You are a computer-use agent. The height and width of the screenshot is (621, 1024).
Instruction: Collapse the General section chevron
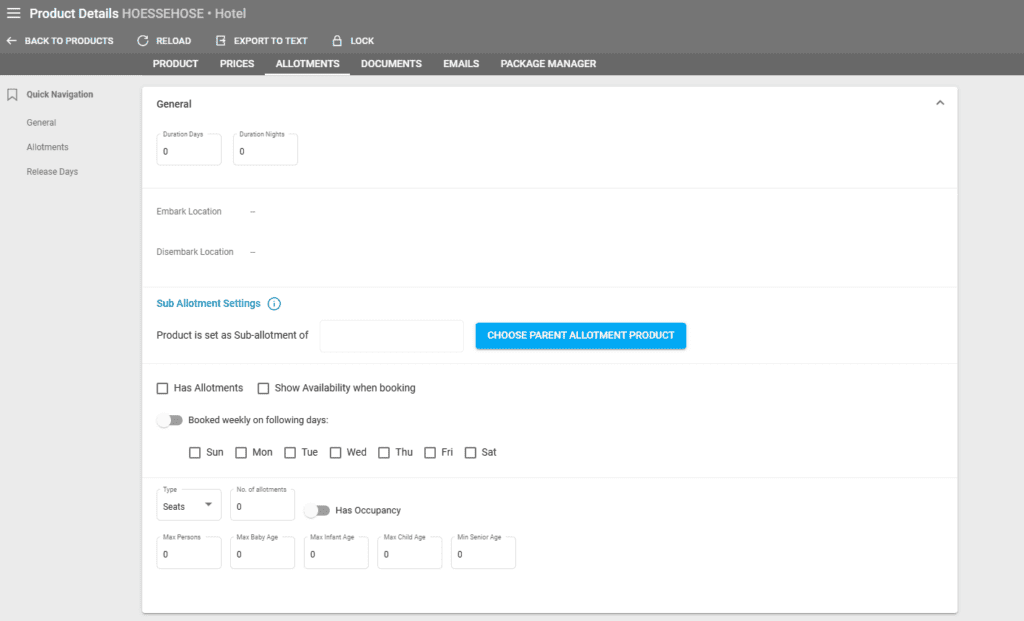click(939, 103)
